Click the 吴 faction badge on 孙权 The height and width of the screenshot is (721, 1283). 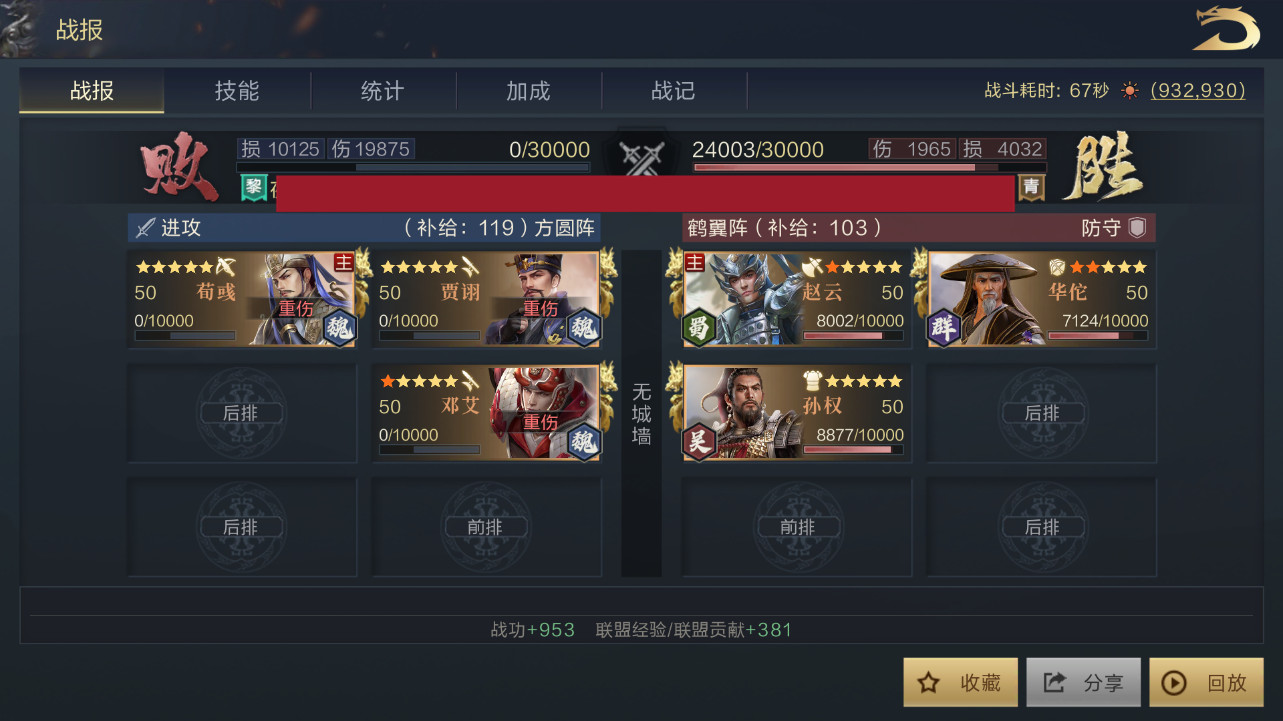coord(700,443)
